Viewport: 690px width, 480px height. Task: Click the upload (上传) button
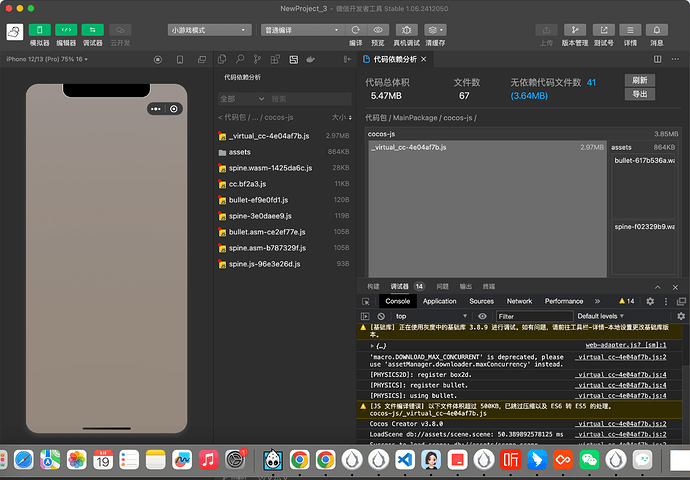[x=546, y=30]
